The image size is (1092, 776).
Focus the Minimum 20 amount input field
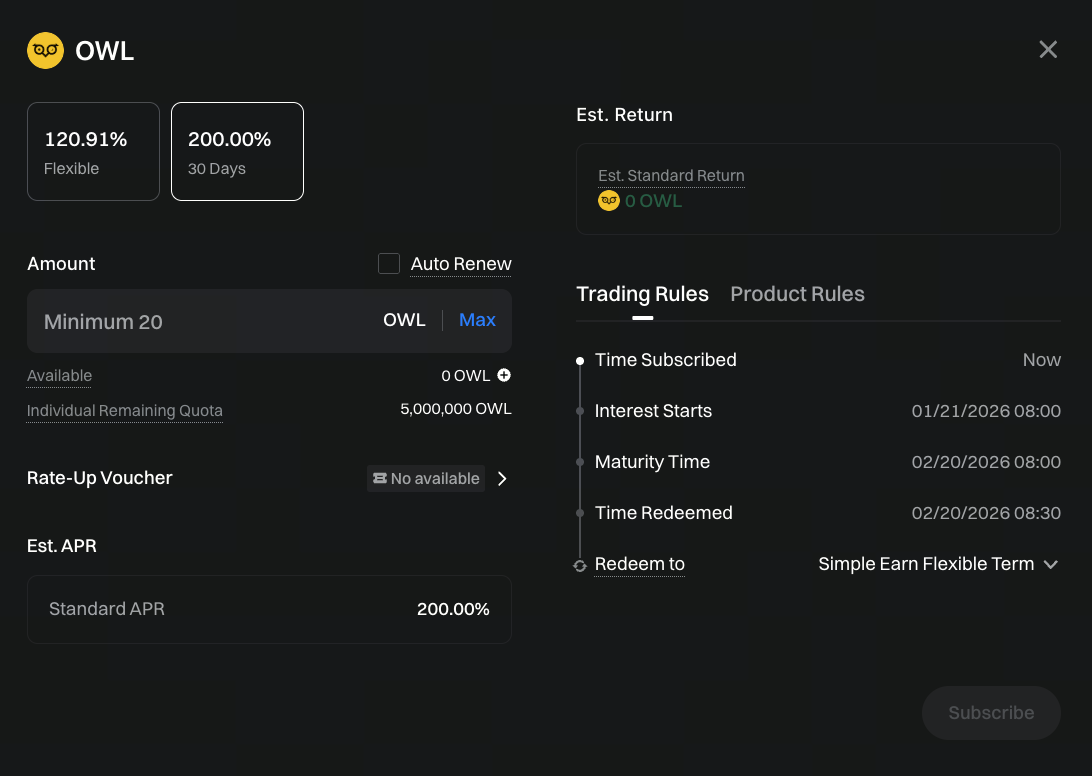(x=200, y=322)
